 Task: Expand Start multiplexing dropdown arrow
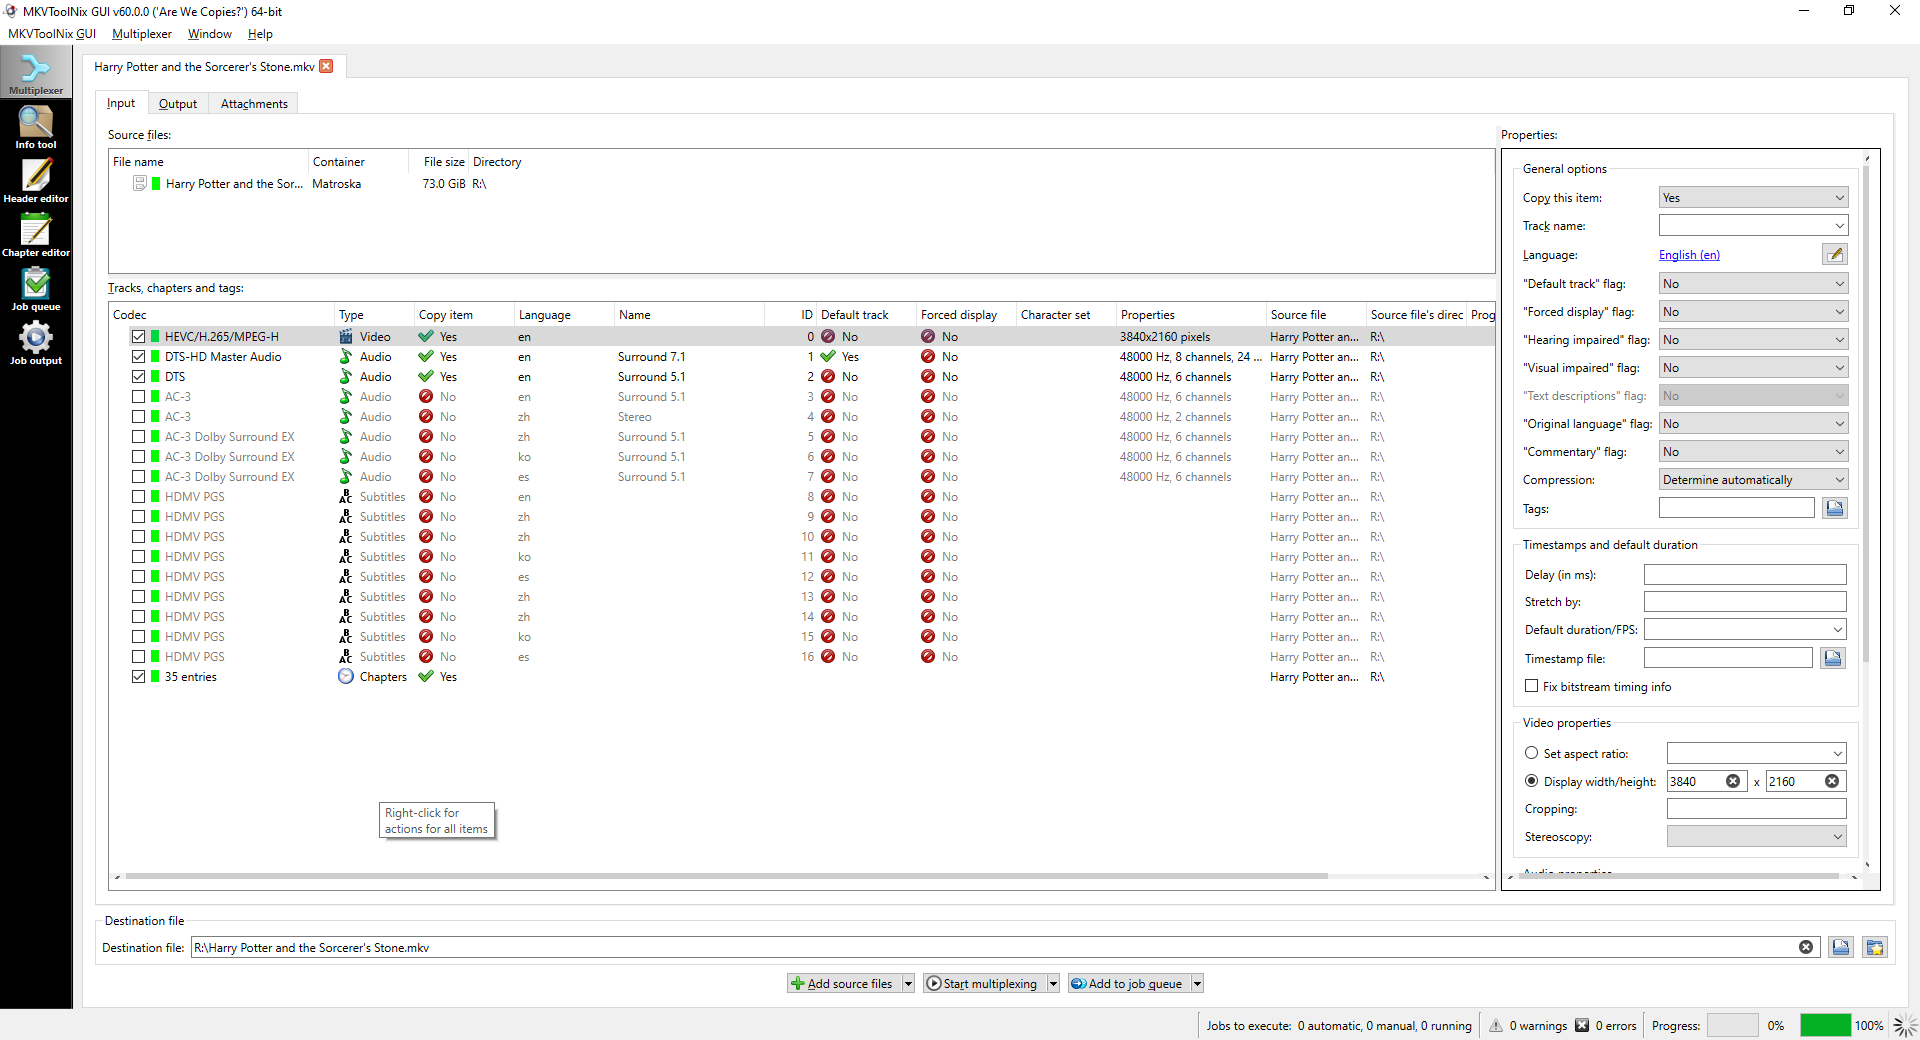coord(1053,984)
